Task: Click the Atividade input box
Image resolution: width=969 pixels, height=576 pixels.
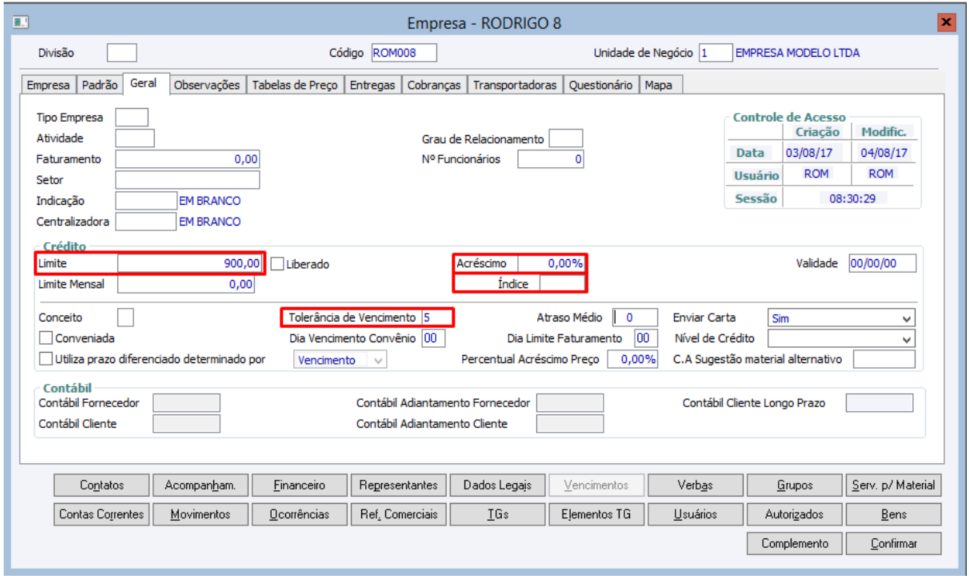Action: coord(135,138)
